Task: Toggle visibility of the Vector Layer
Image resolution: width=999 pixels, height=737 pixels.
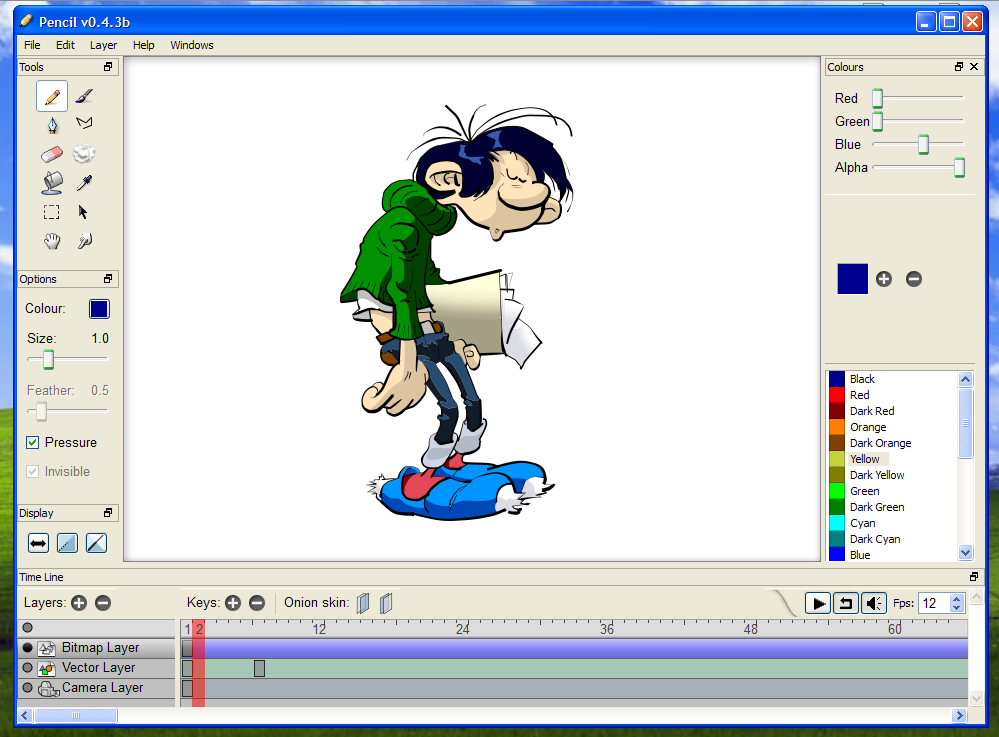Action: (x=28, y=667)
